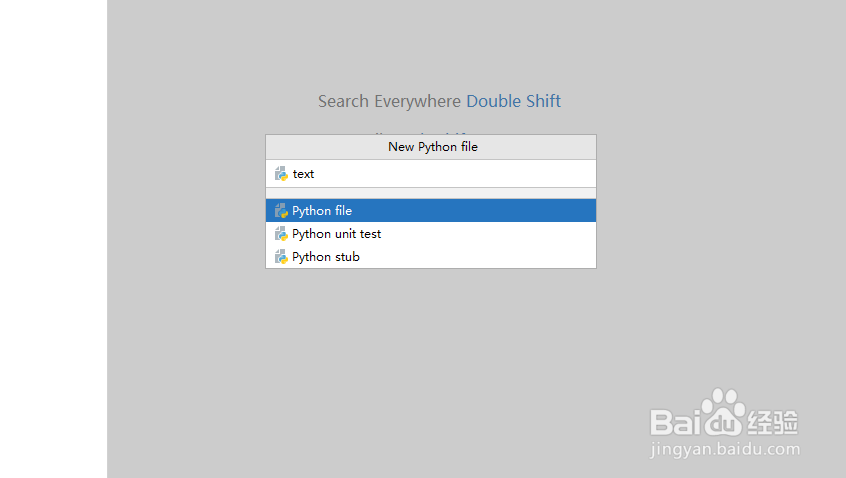Pick the 'Python stub' template option

(x=326, y=257)
